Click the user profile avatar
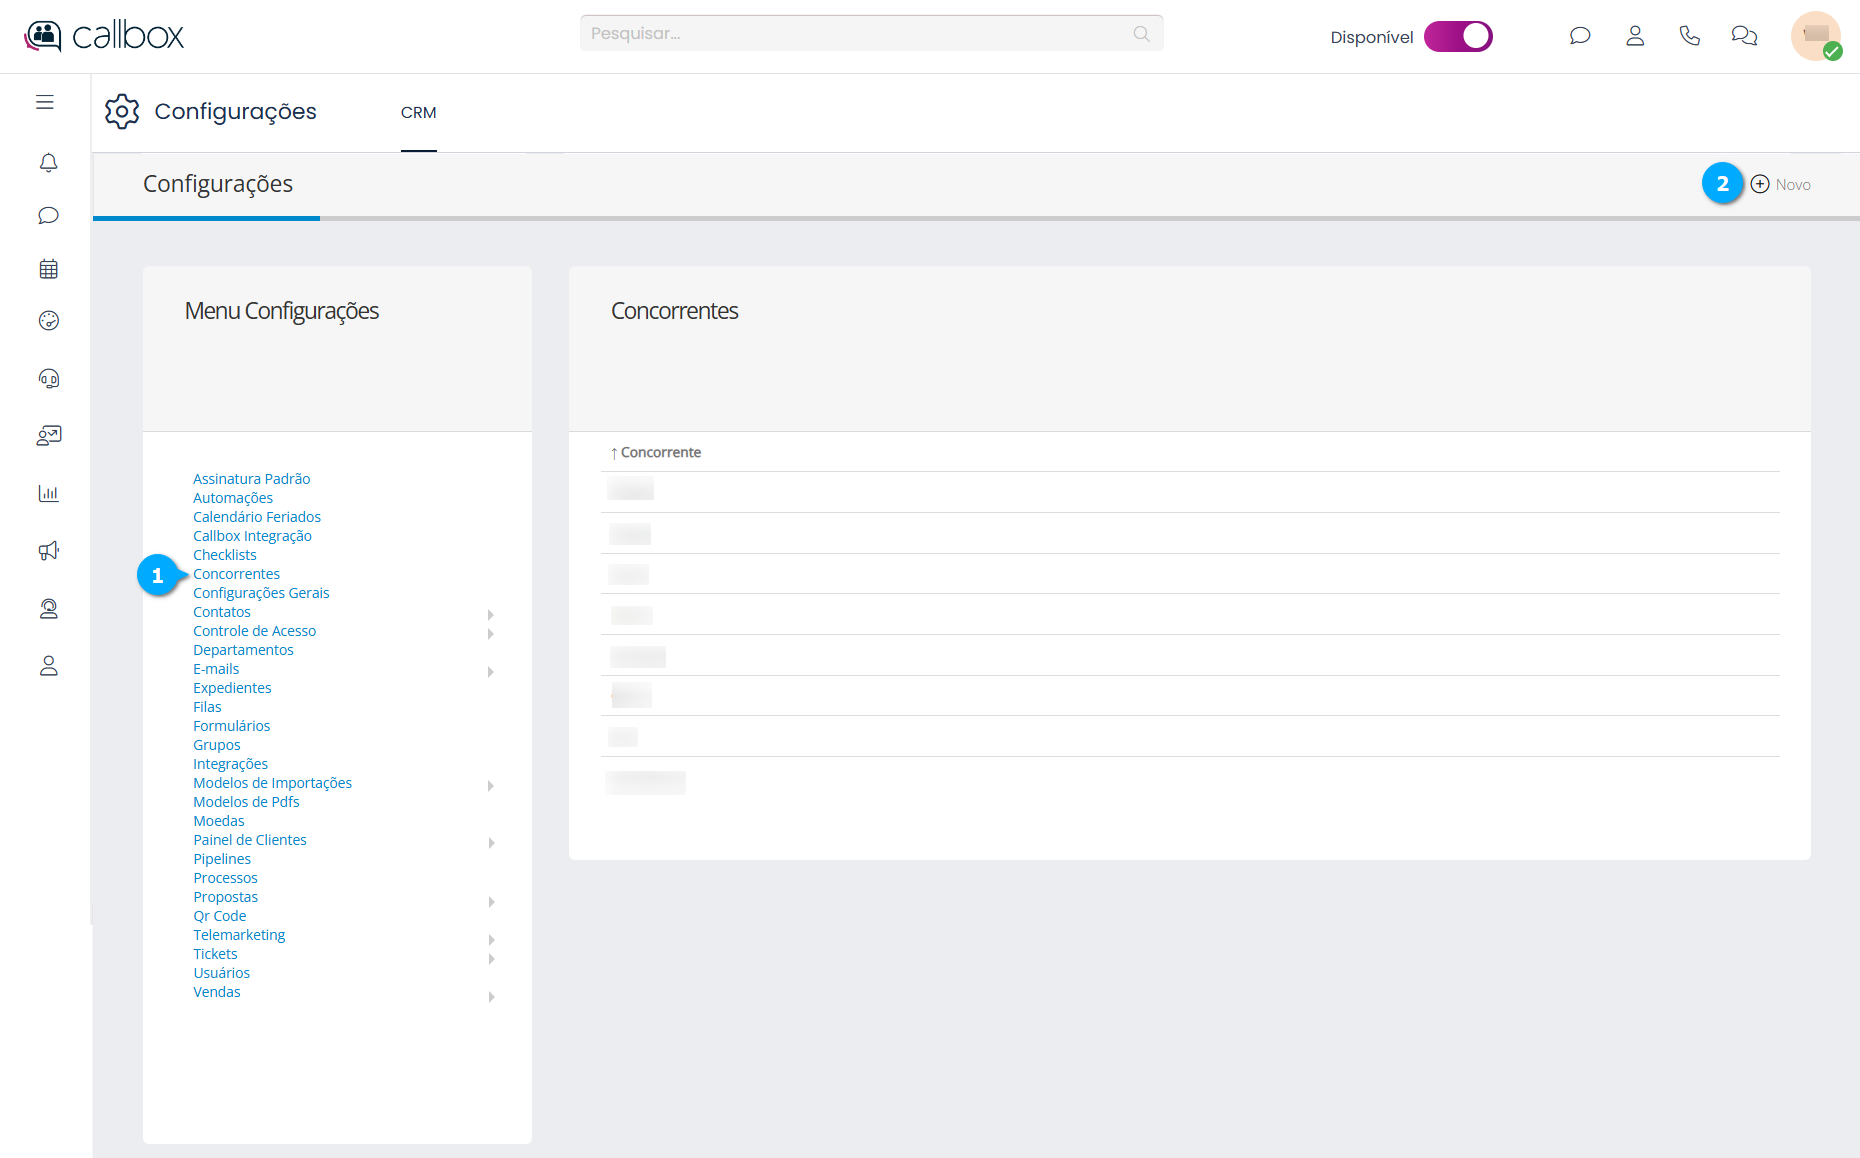 click(x=1815, y=36)
